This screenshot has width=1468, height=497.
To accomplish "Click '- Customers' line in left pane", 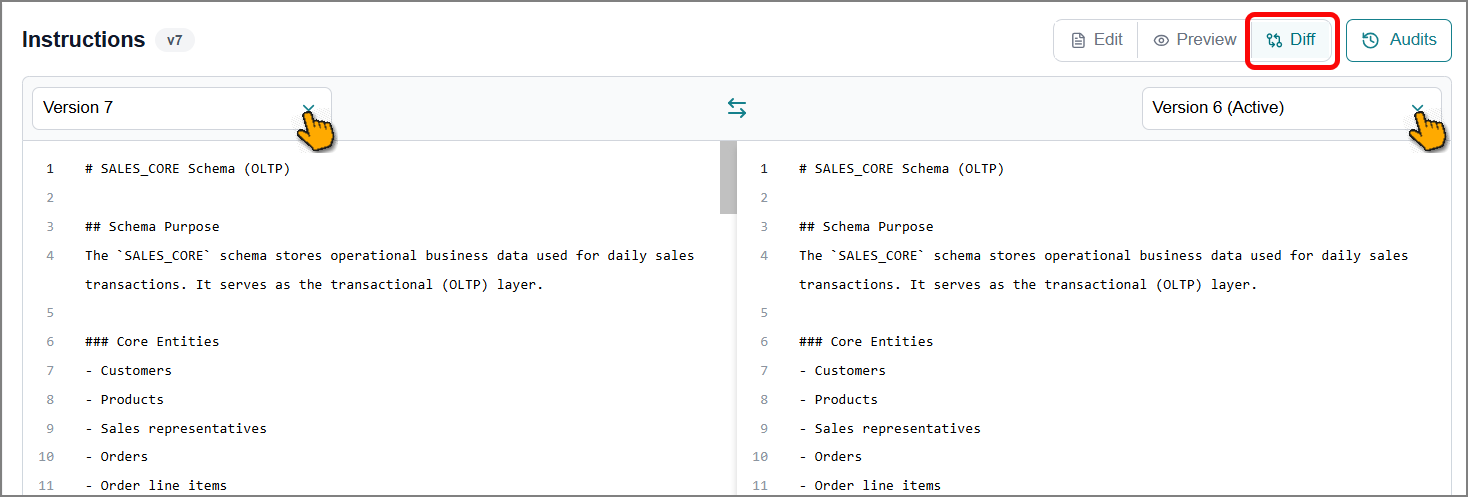I will (x=129, y=371).
